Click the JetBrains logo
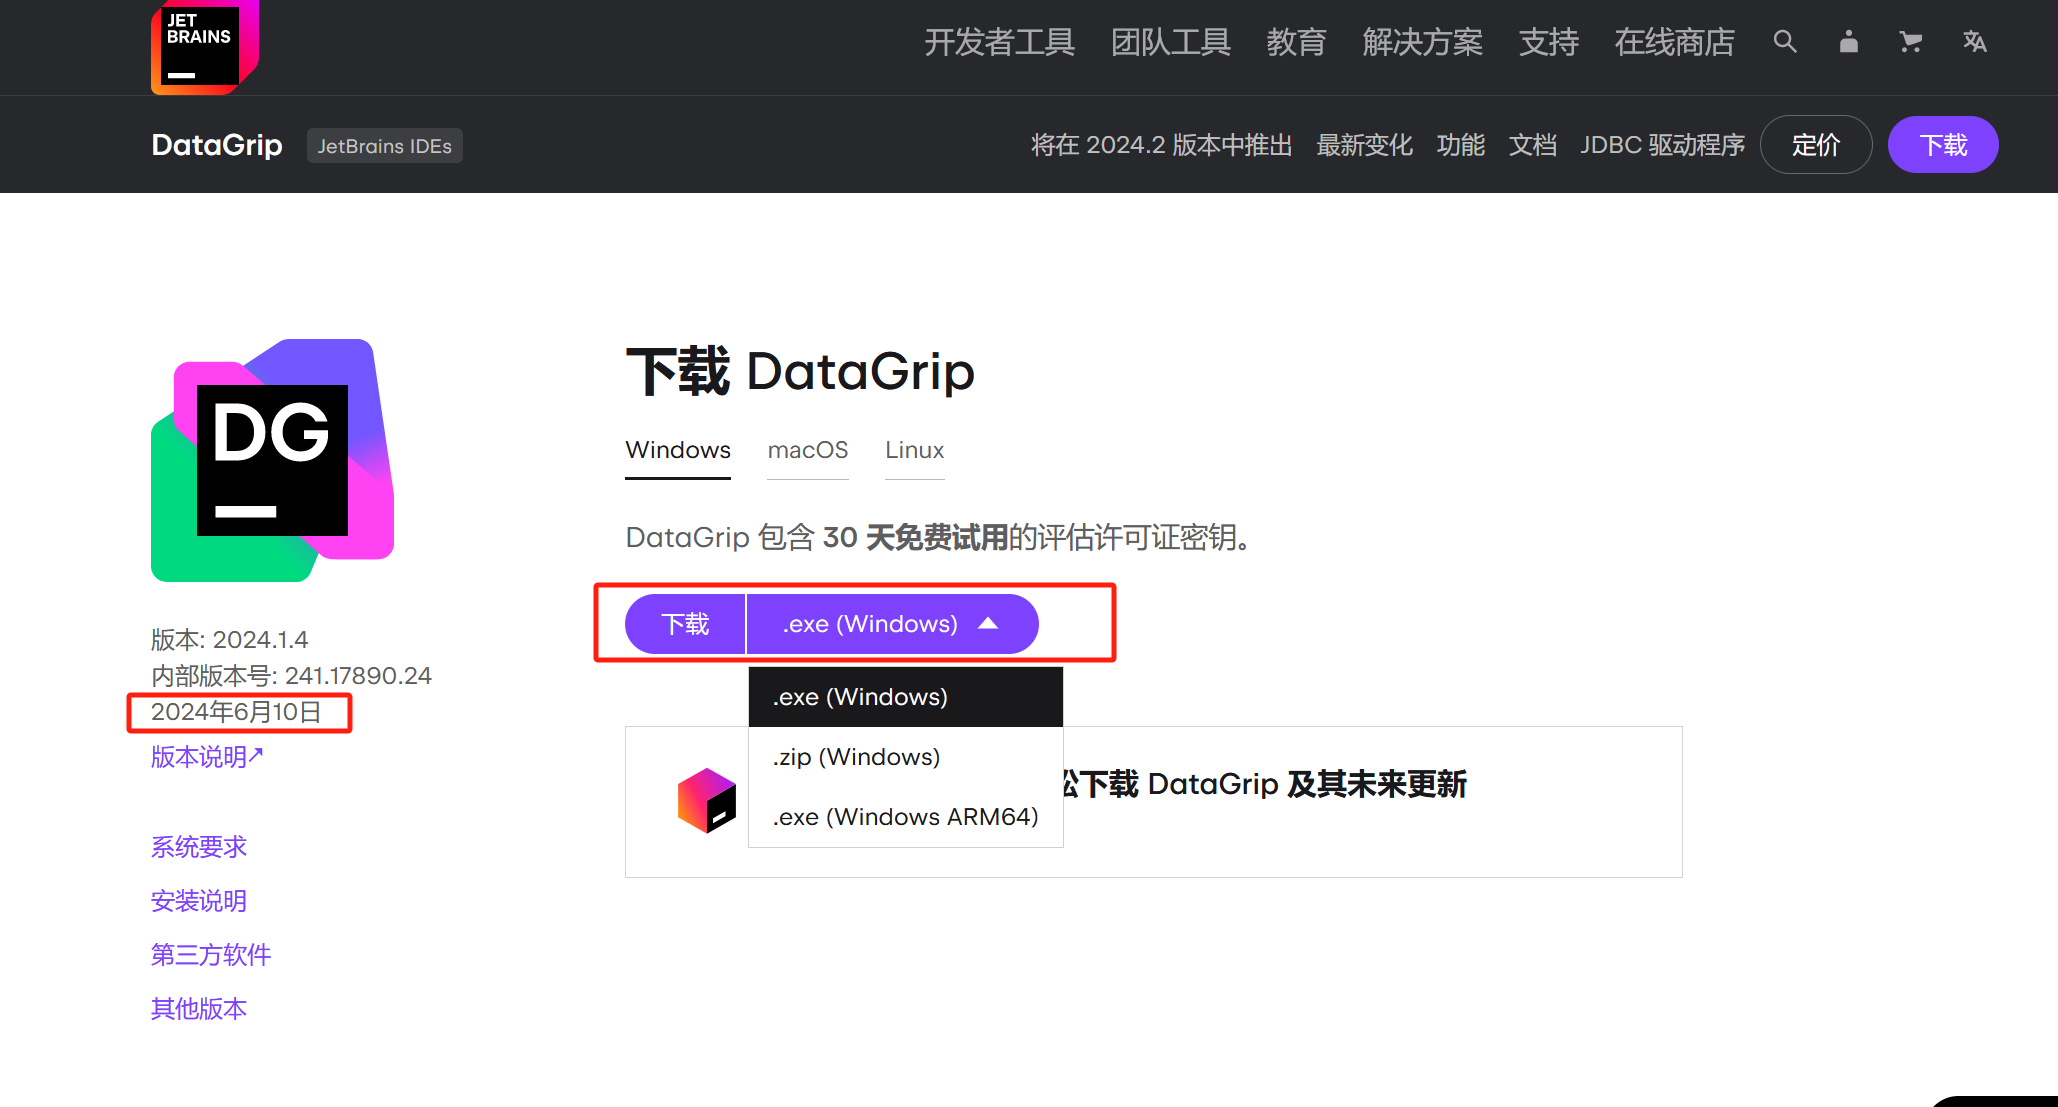 click(x=205, y=47)
